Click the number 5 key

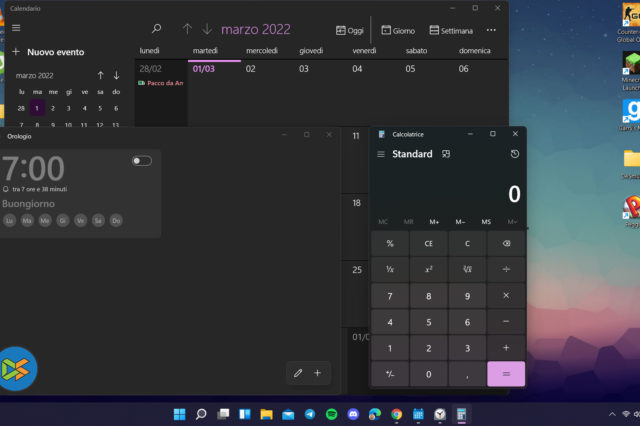tap(429, 322)
